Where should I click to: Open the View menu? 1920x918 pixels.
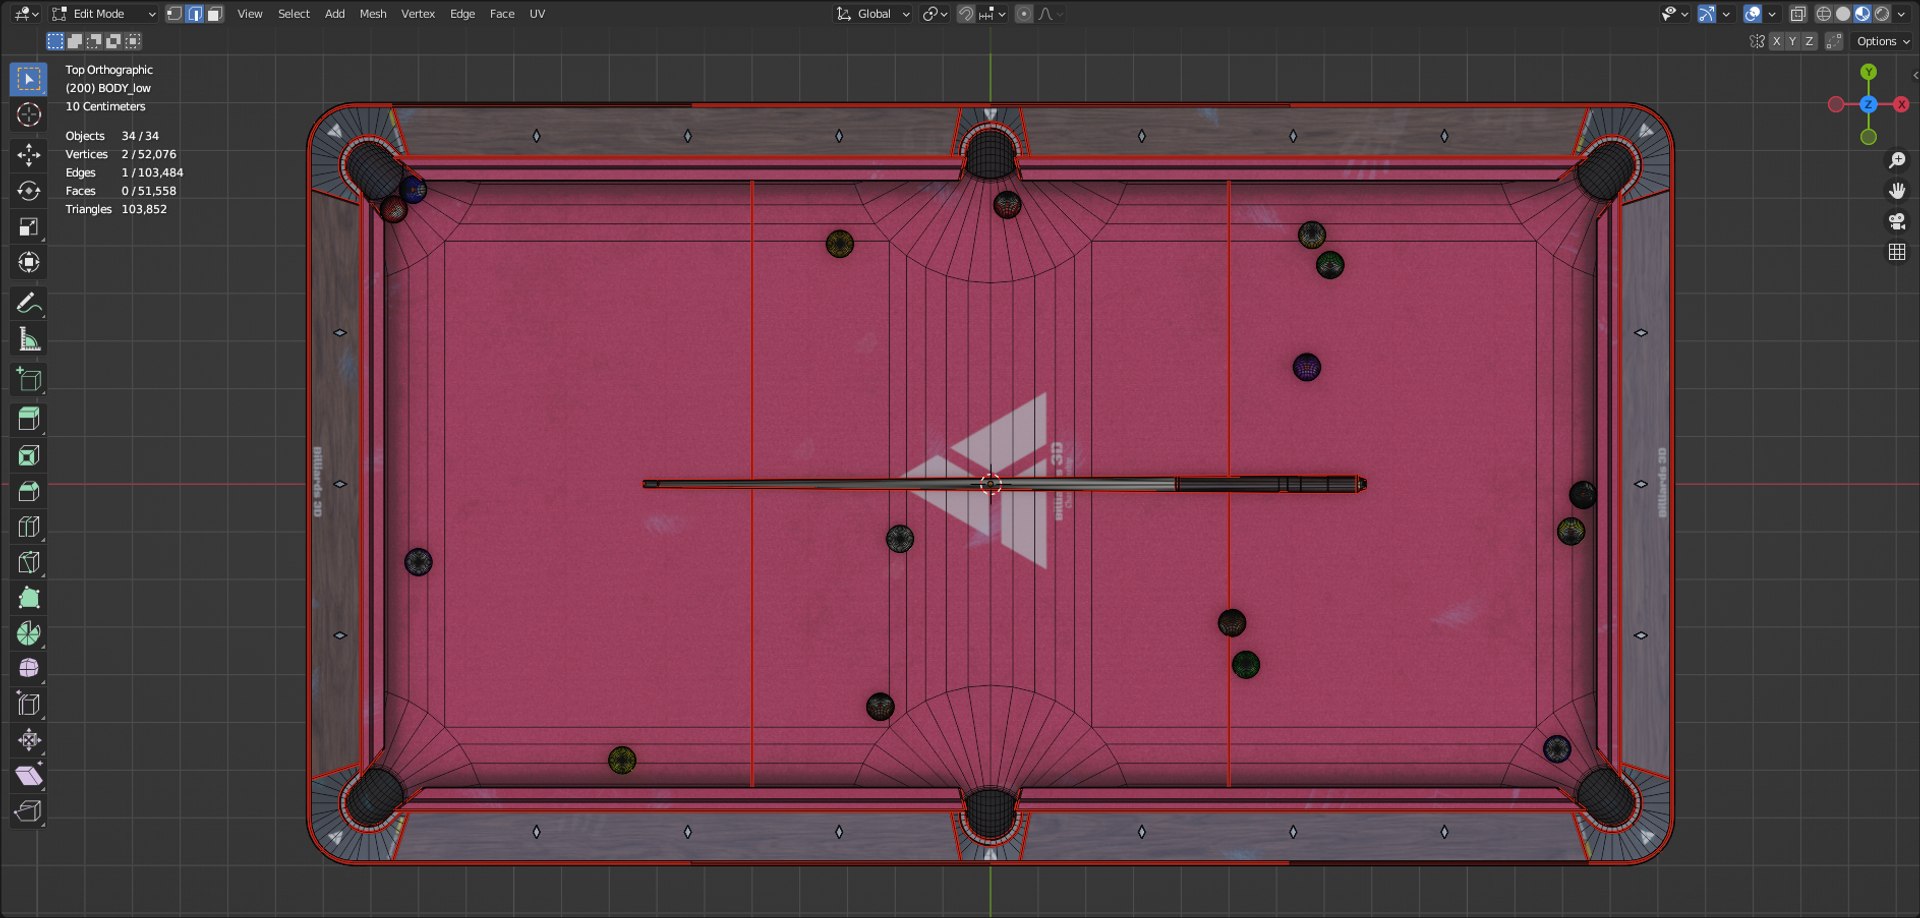point(250,14)
